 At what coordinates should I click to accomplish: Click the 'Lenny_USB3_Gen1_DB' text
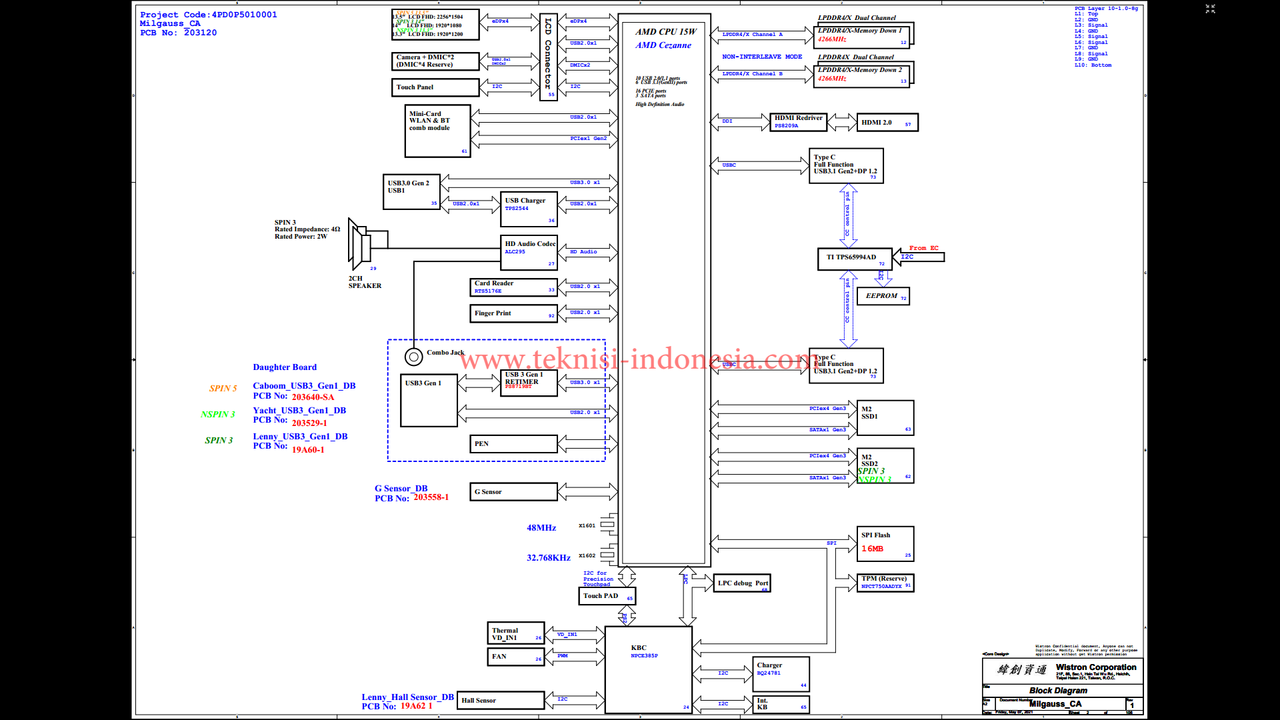300,436
